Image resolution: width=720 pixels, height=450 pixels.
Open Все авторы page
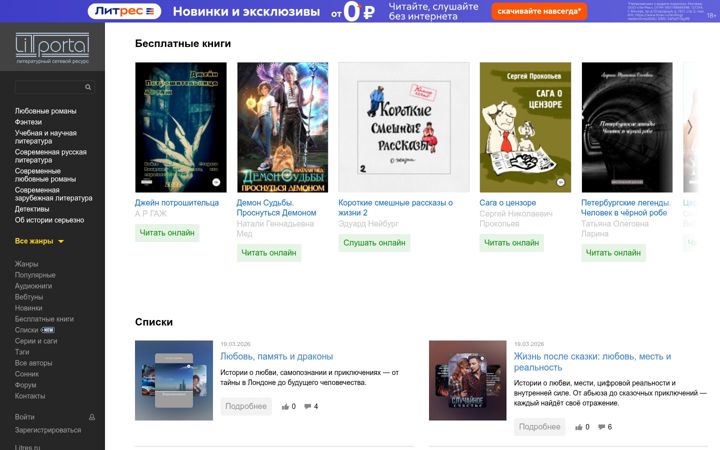pos(33,363)
